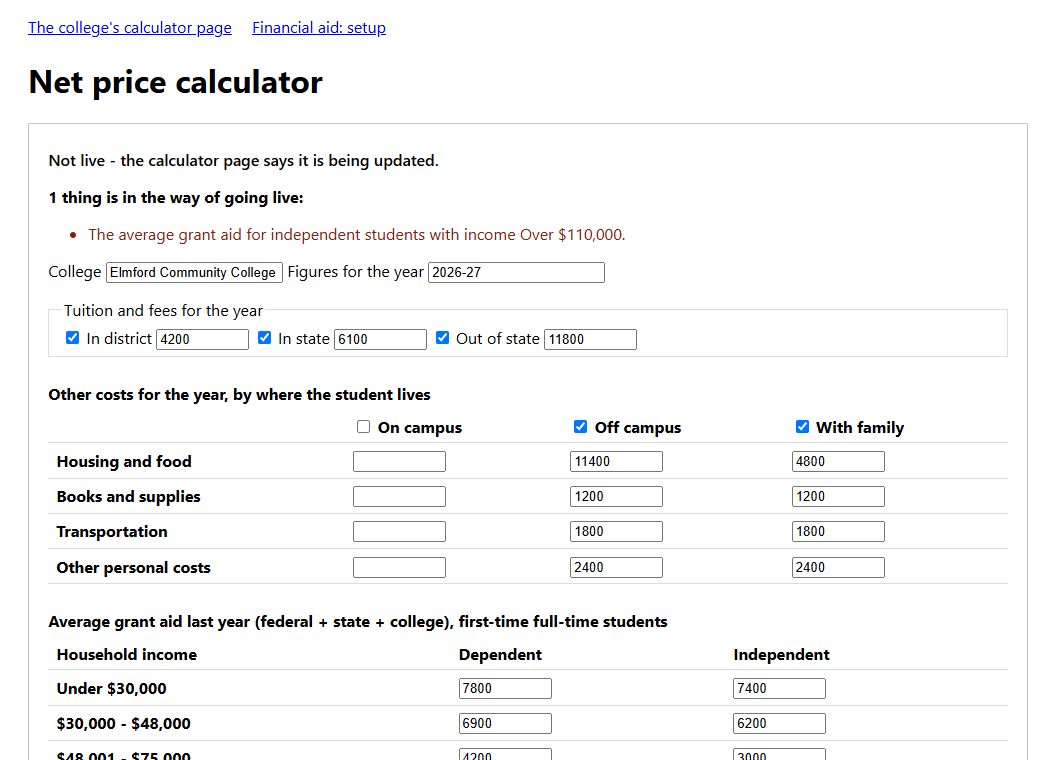Enable the On campus checkbox
This screenshot has width=1056, height=760.
(x=364, y=426)
